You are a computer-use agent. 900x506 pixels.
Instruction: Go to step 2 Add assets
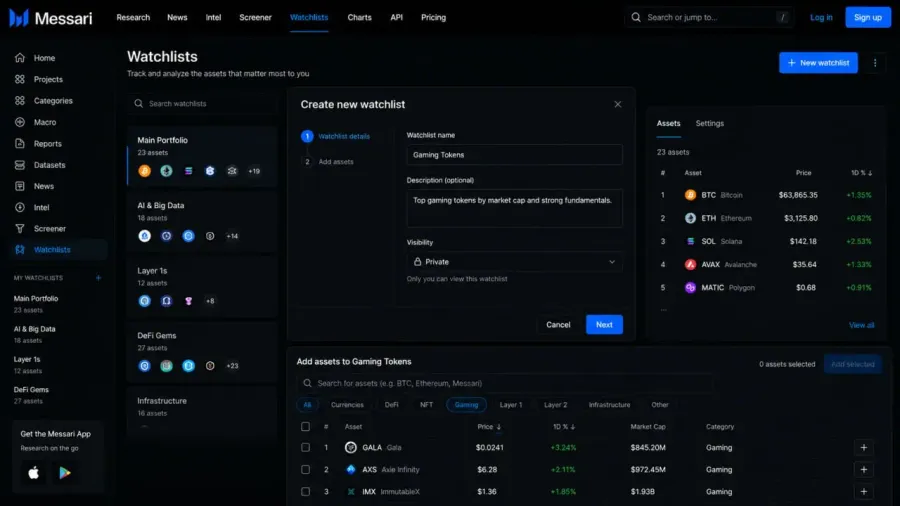pyautogui.click(x=328, y=162)
